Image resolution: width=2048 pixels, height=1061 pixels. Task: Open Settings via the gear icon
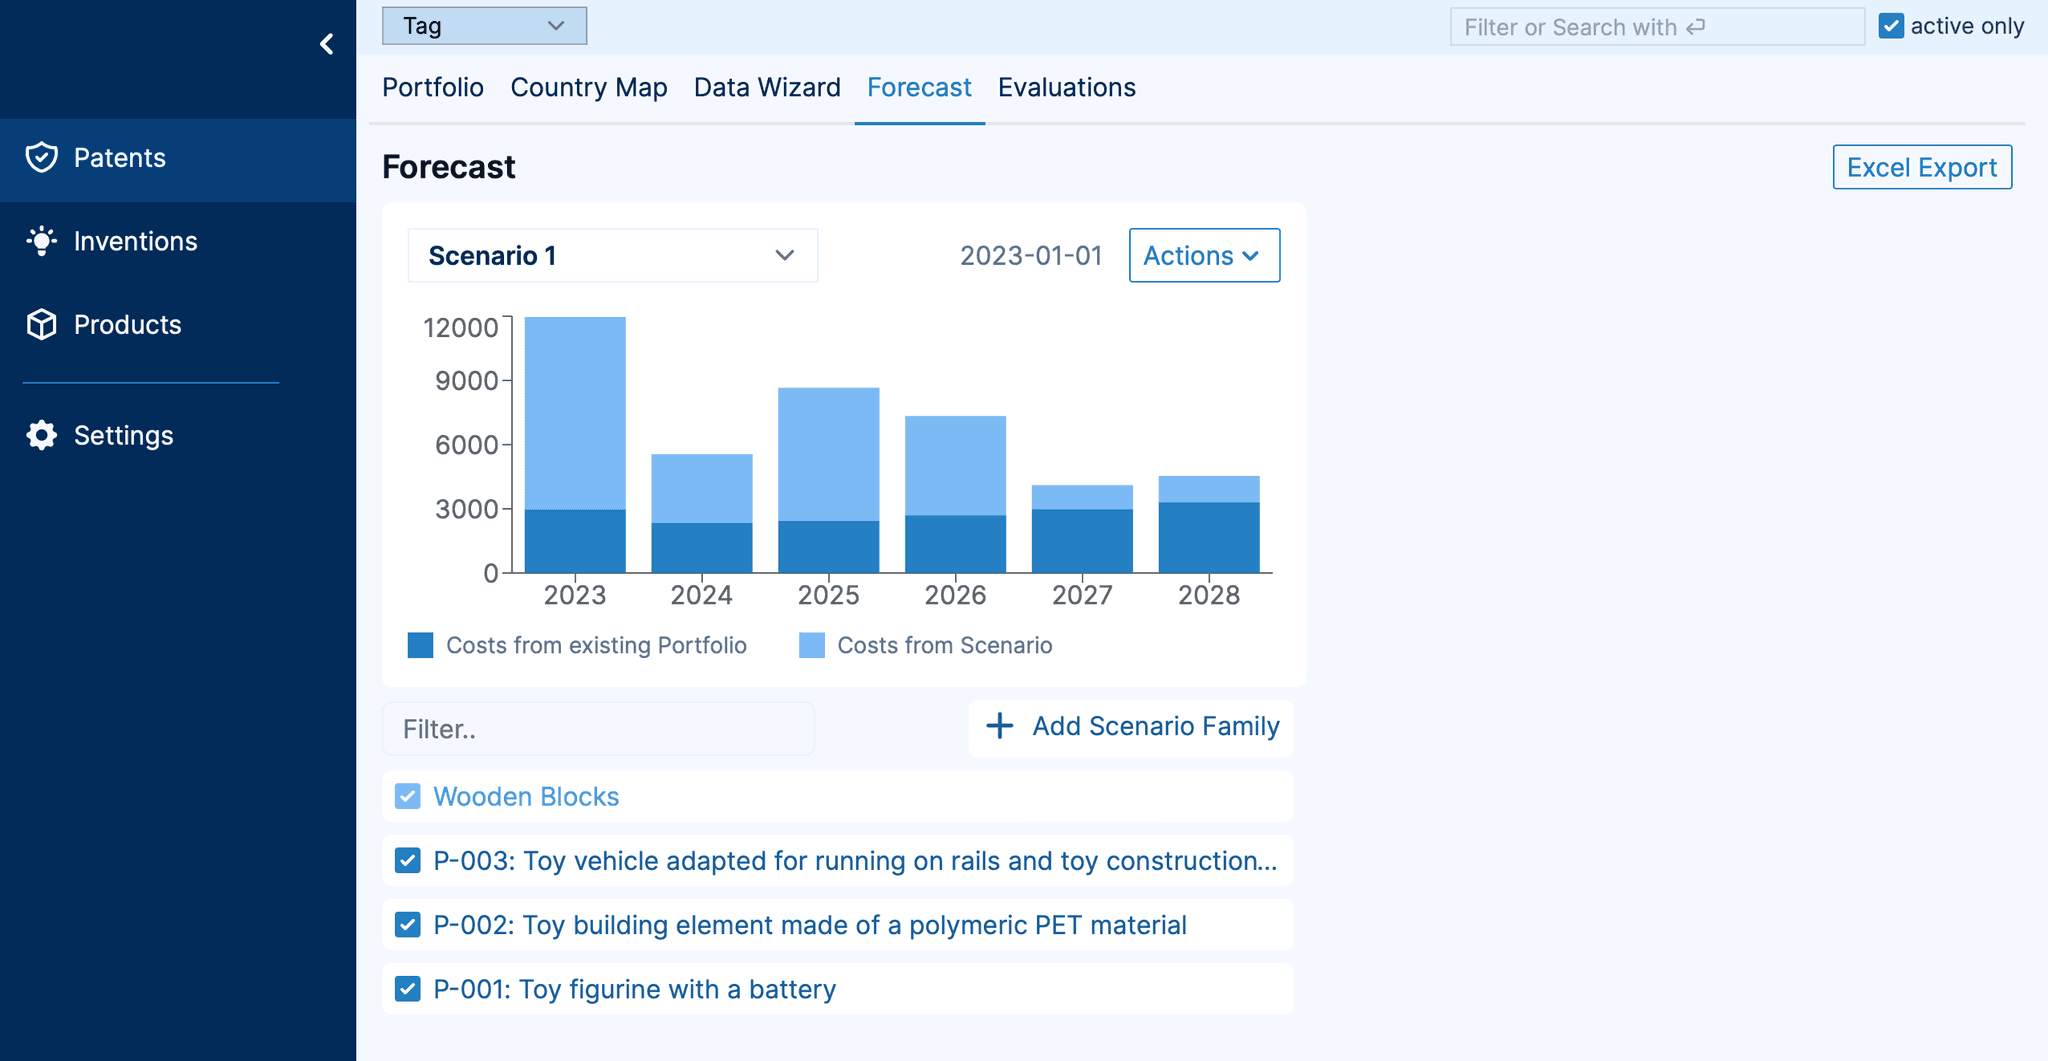[42, 435]
